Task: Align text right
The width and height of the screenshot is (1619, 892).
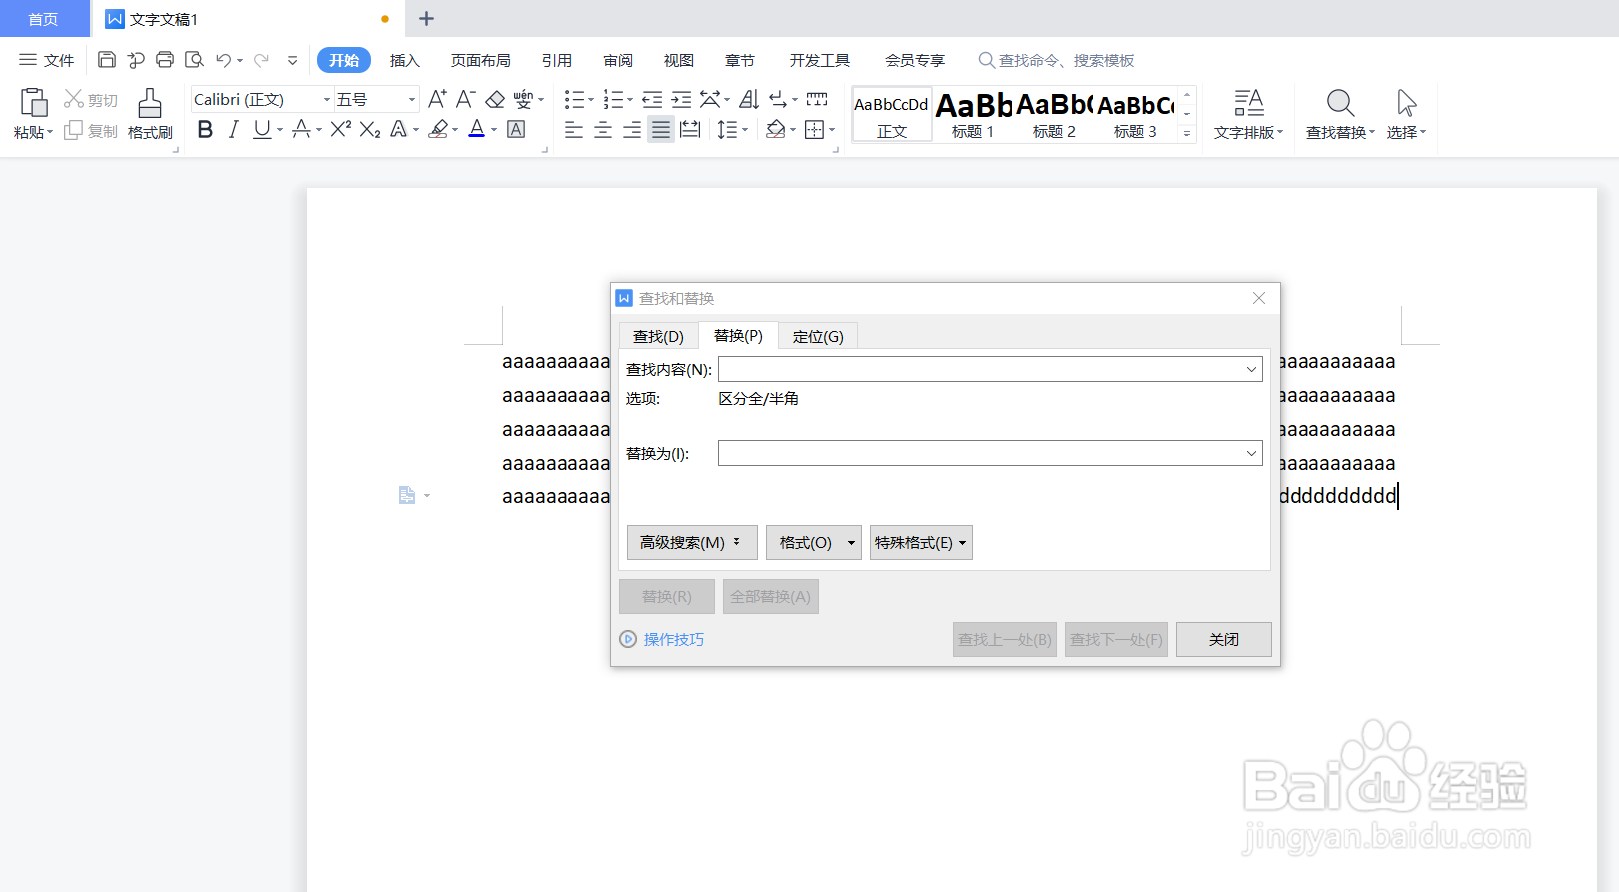Action: [632, 130]
